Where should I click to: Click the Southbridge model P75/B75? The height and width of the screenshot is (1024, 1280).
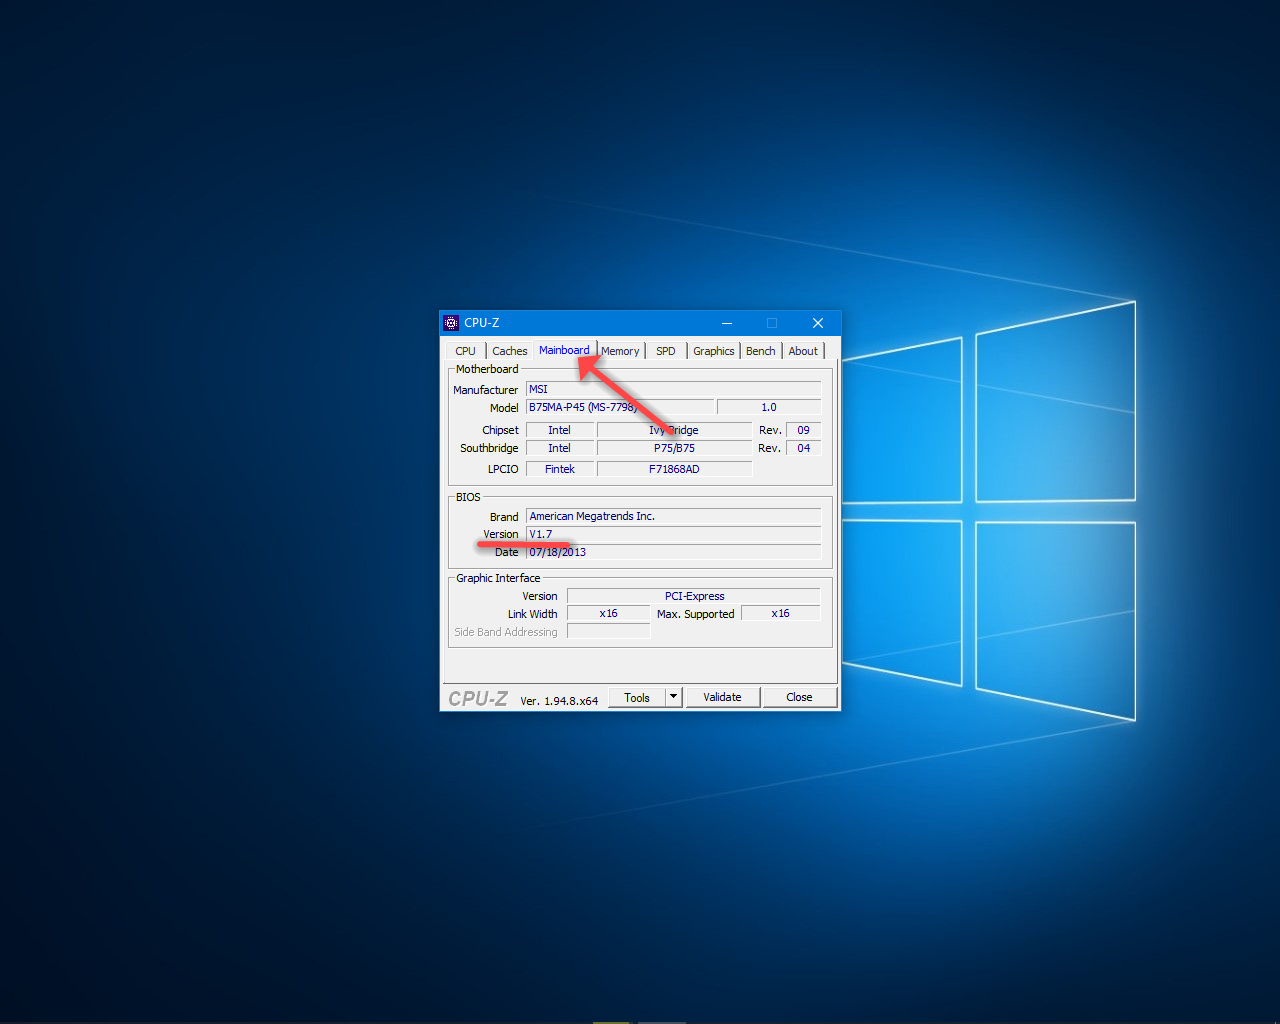[x=675, y=449]
